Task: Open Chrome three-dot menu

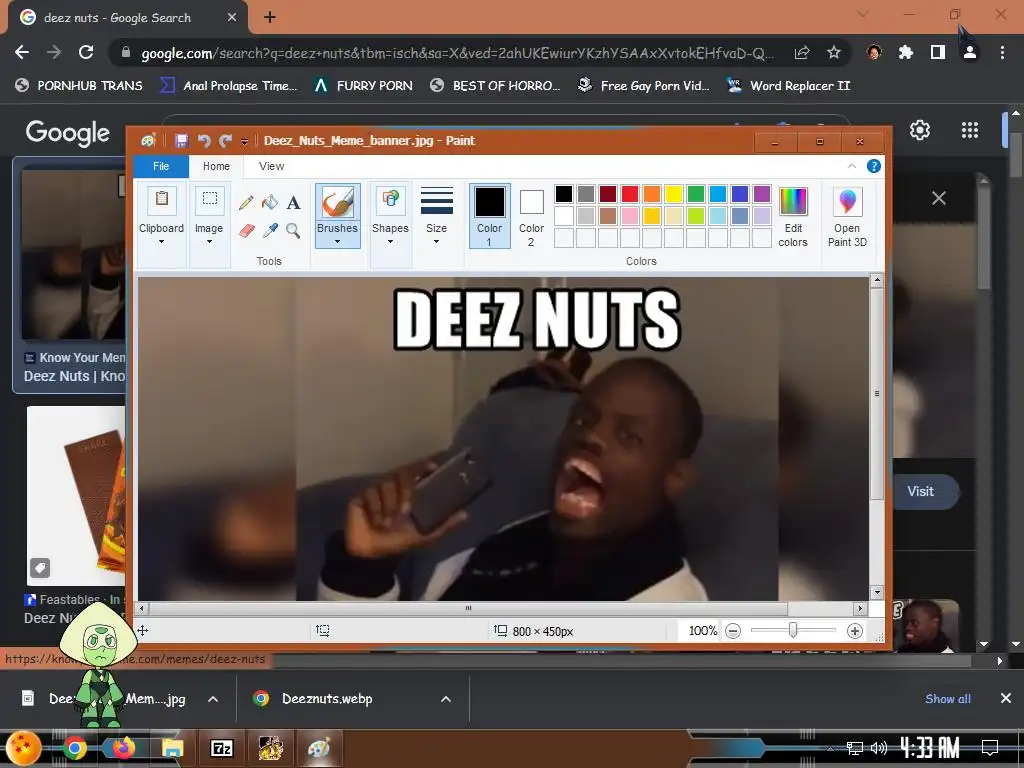Action: click(1002, 52)
